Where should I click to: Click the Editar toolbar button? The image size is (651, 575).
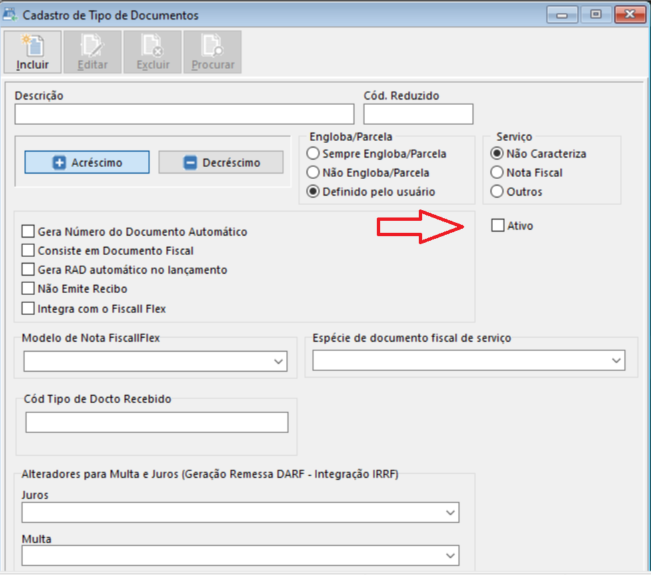coord(93,52)
